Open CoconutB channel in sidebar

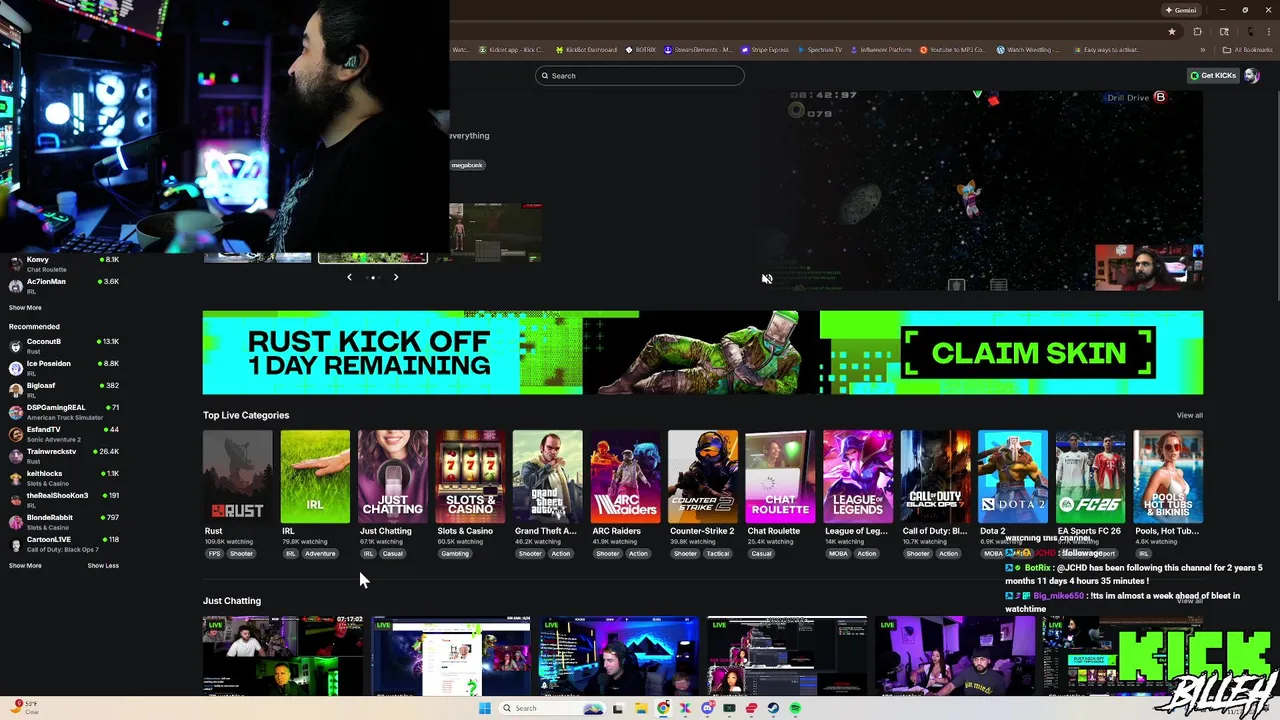(x=64, y=346)
